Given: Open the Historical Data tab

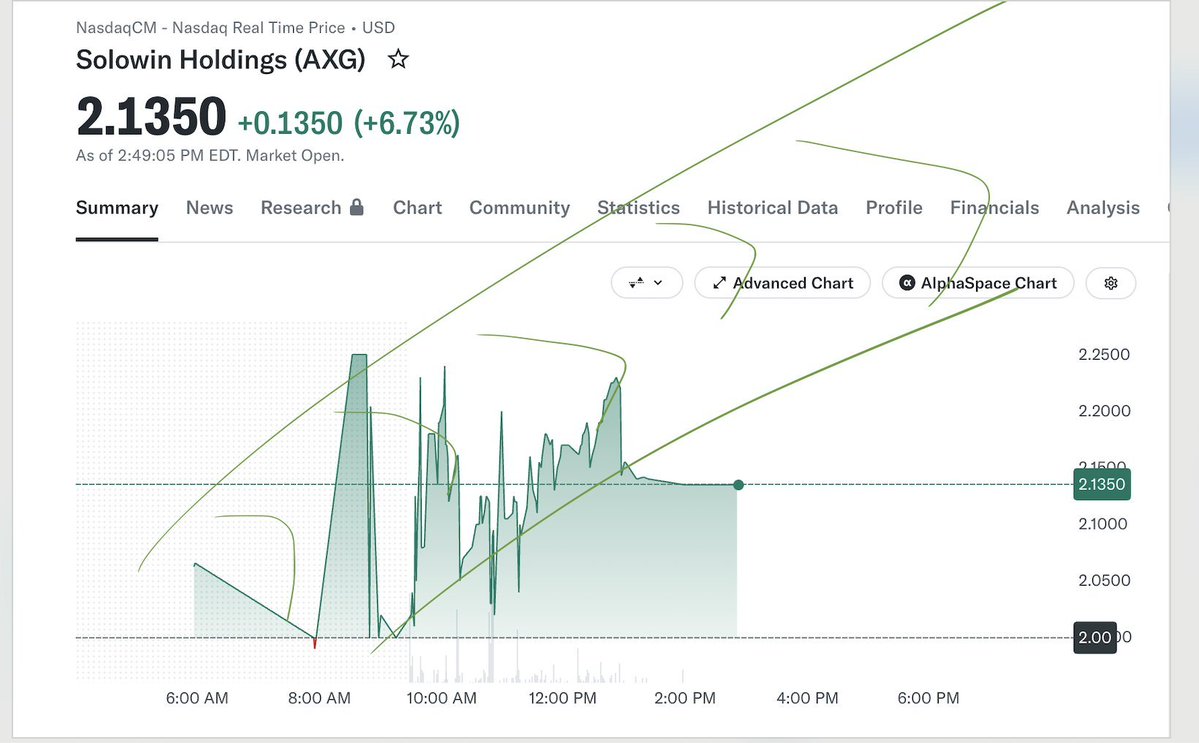Looking at the screenshot, I should click(x=772, y=208).
